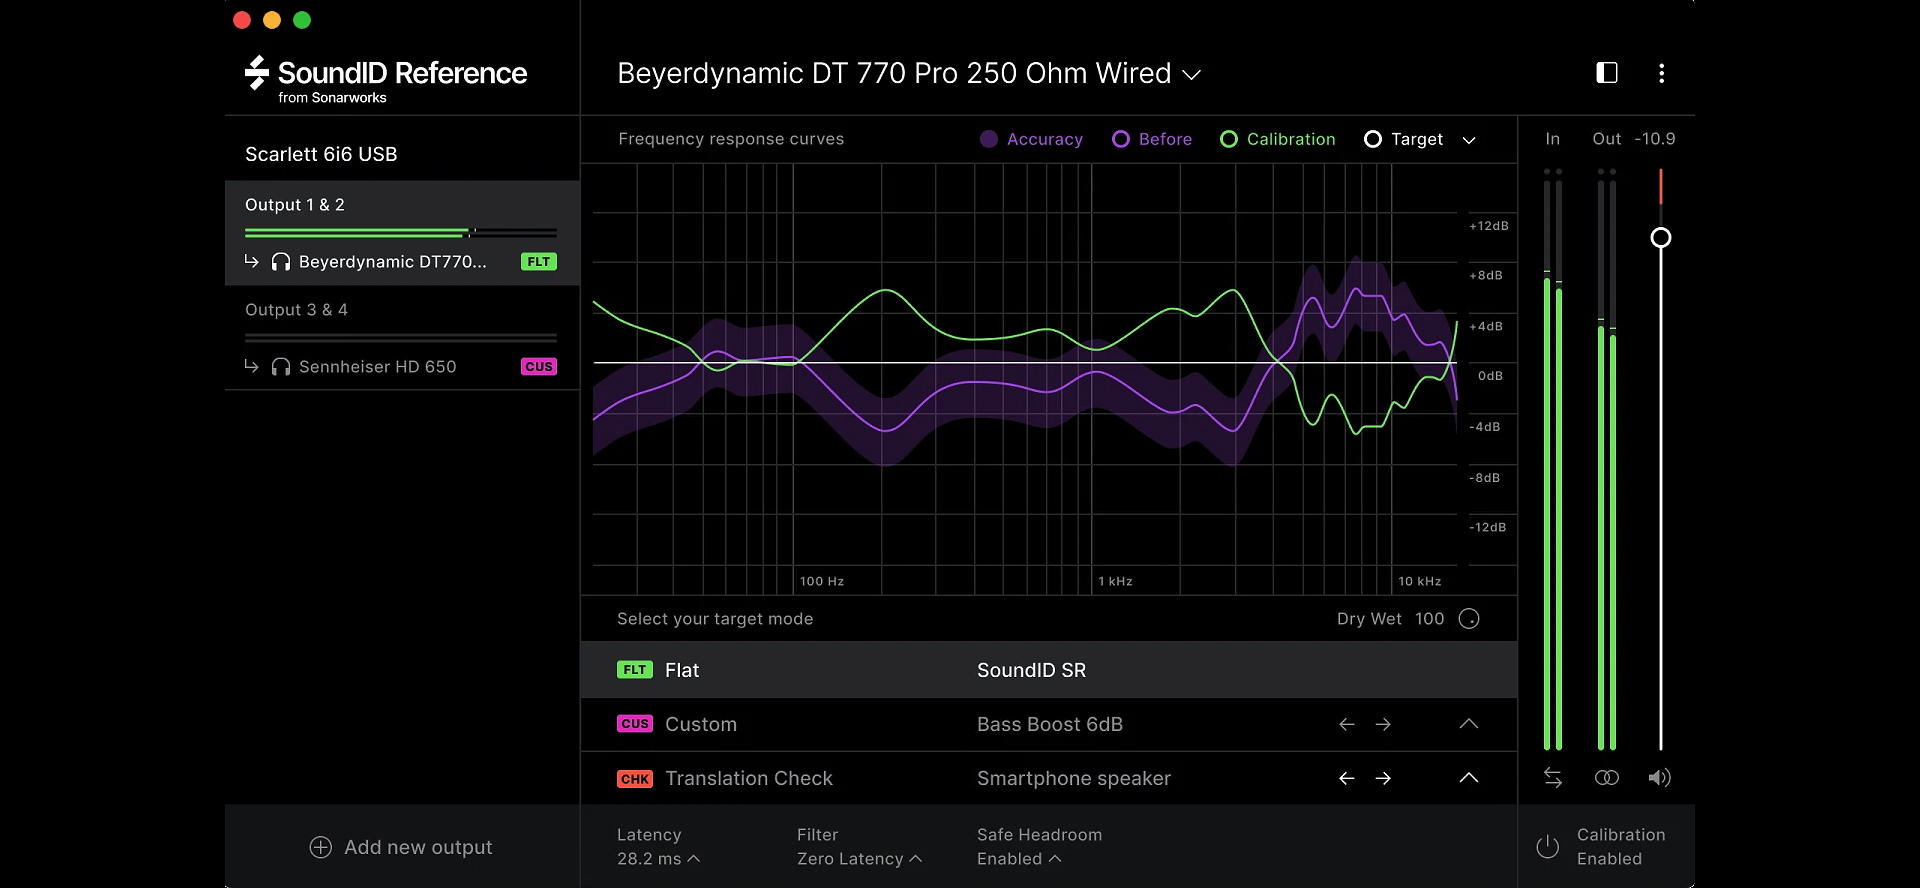
Task: Select the Translation Check target mode
Action: 1049,778
